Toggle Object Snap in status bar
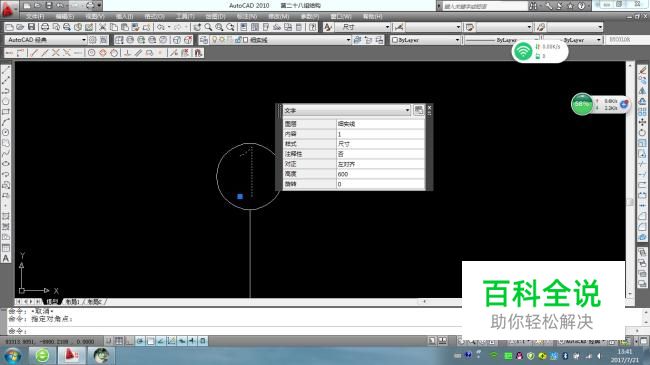The height and width of the screenshot is (365, 650). pos(150,341)
